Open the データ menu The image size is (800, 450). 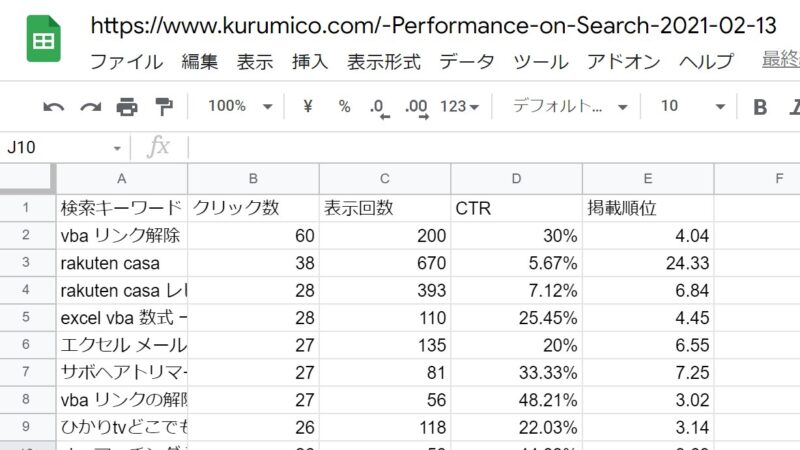point(466,62)
